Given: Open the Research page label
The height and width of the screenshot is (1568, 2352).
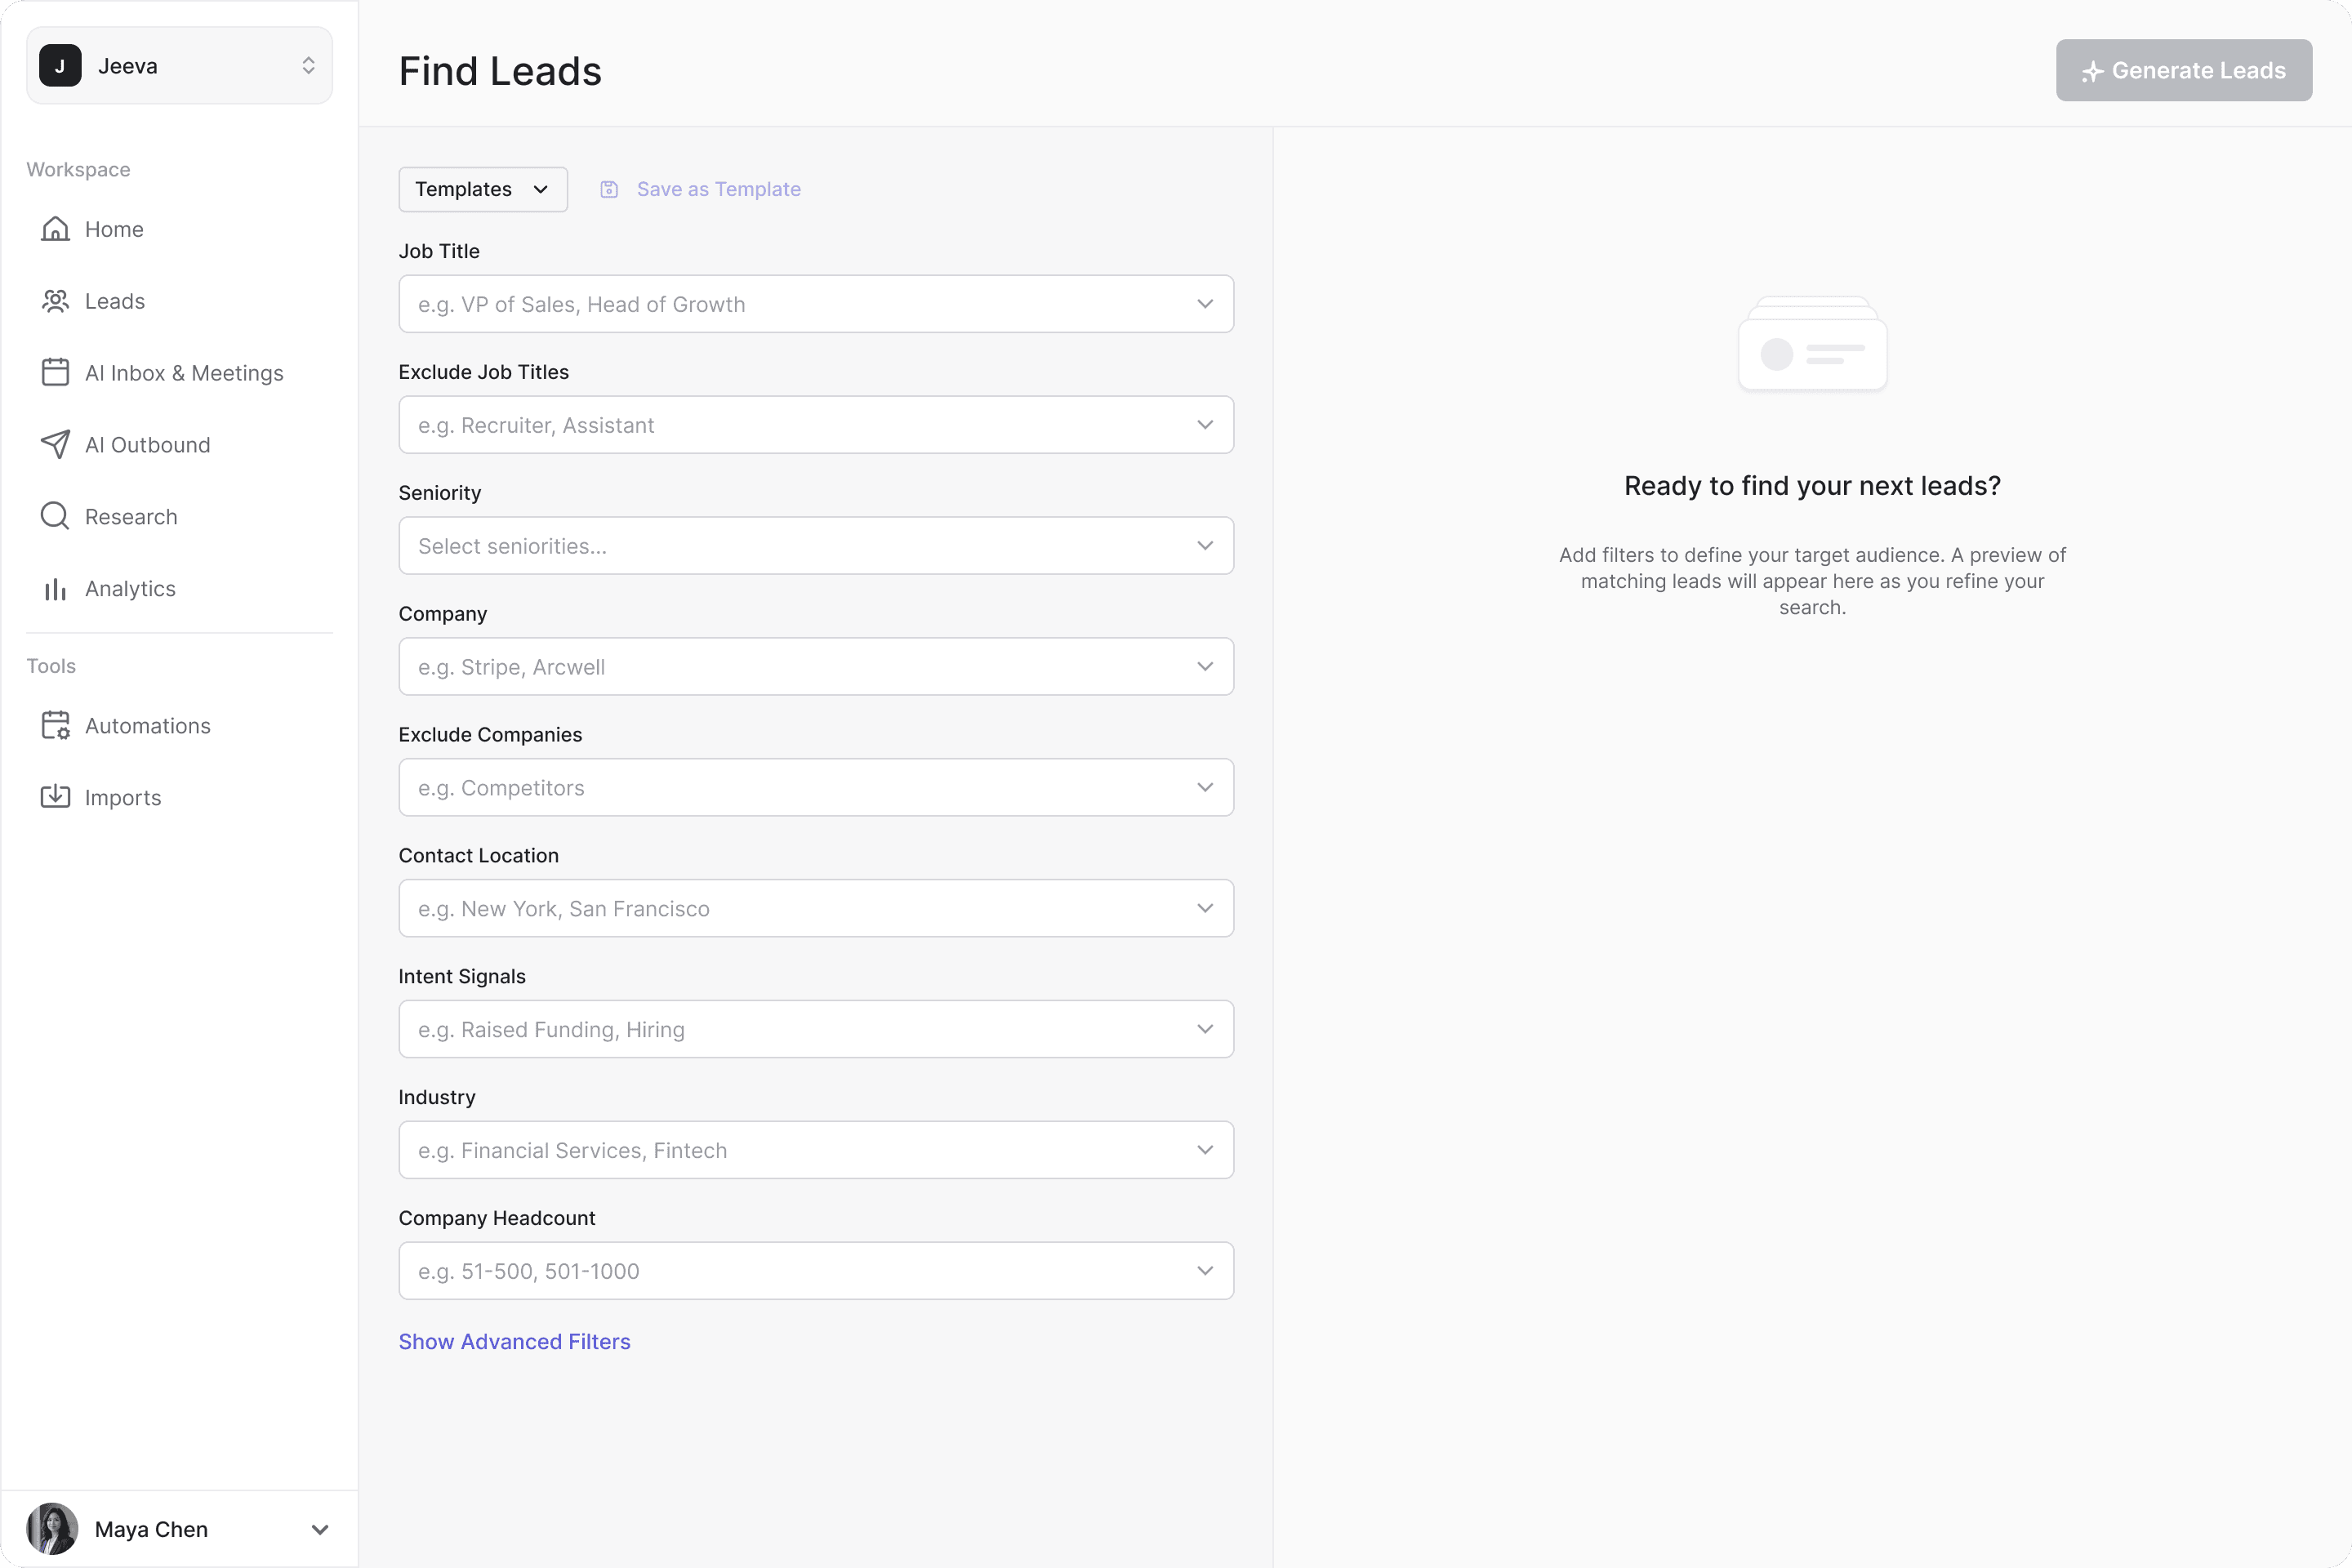Looking at the screenshot, I should (x=131, y=517).
